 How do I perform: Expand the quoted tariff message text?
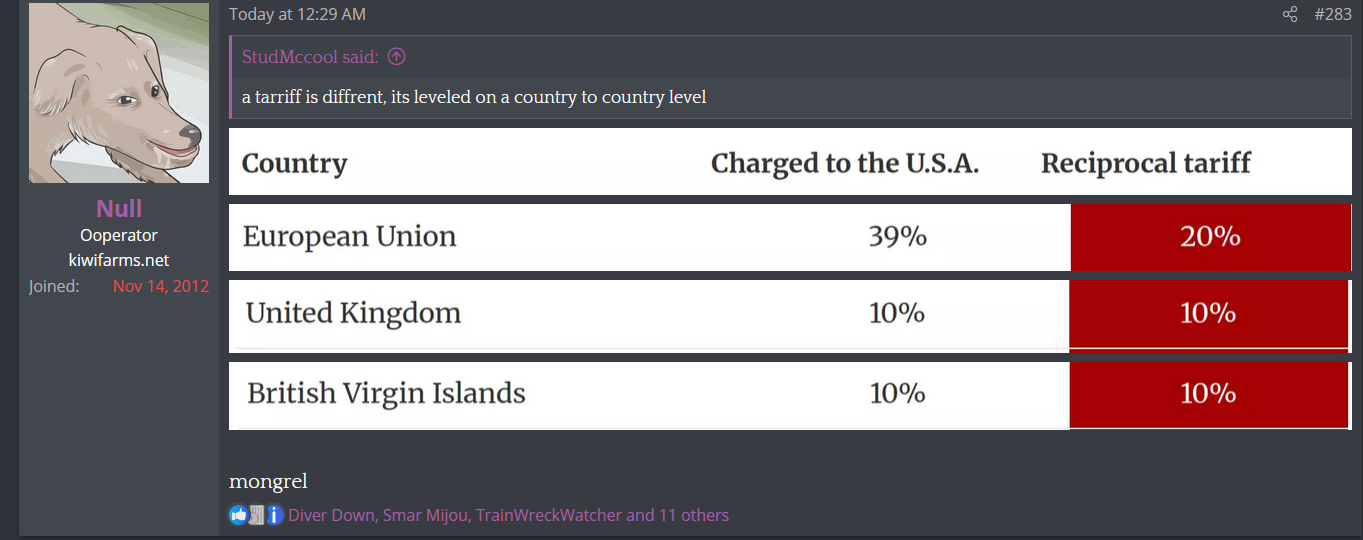pyautogui.click(x=474, y=97)
